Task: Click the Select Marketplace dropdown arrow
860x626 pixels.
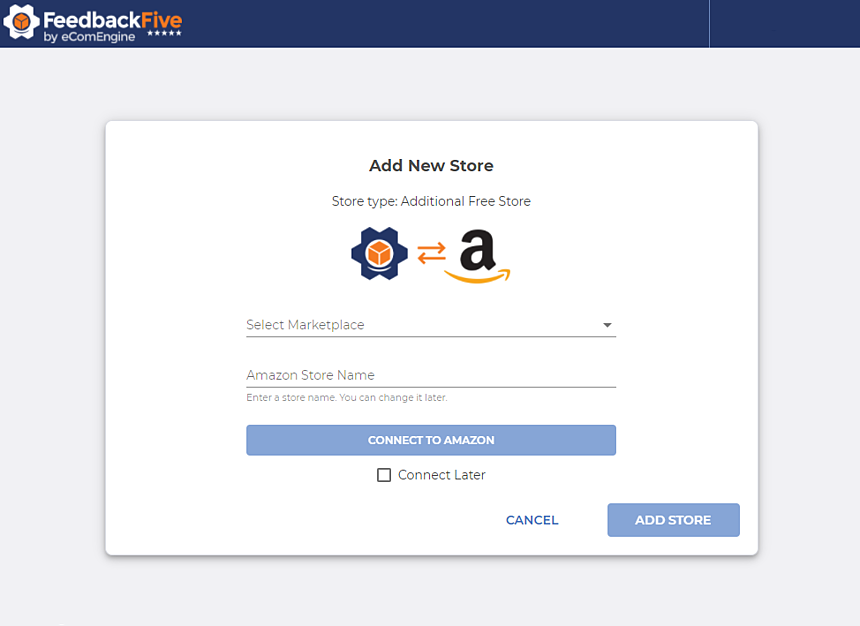Action: (x=607, y=325)
